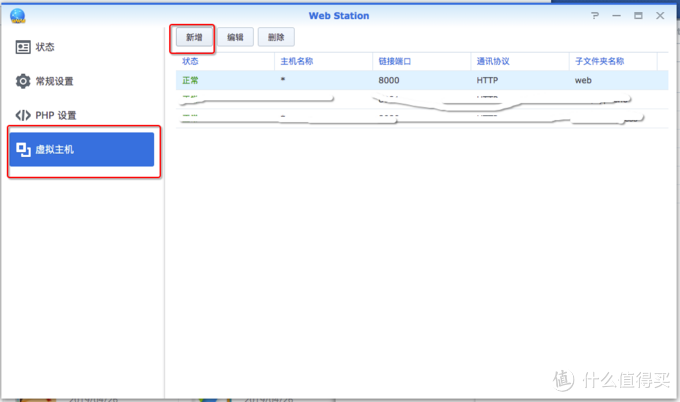Click the 编辑 button
Viewport: 680px width, 402px height.
[235, 37]
